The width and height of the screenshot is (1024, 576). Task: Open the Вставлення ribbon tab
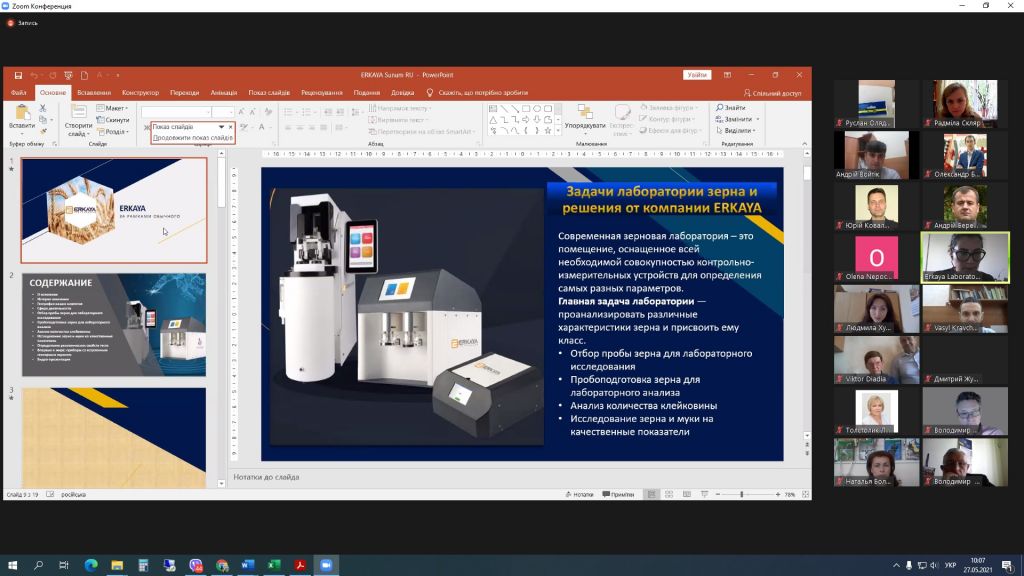pyautogui.click(x=93, y=93)
